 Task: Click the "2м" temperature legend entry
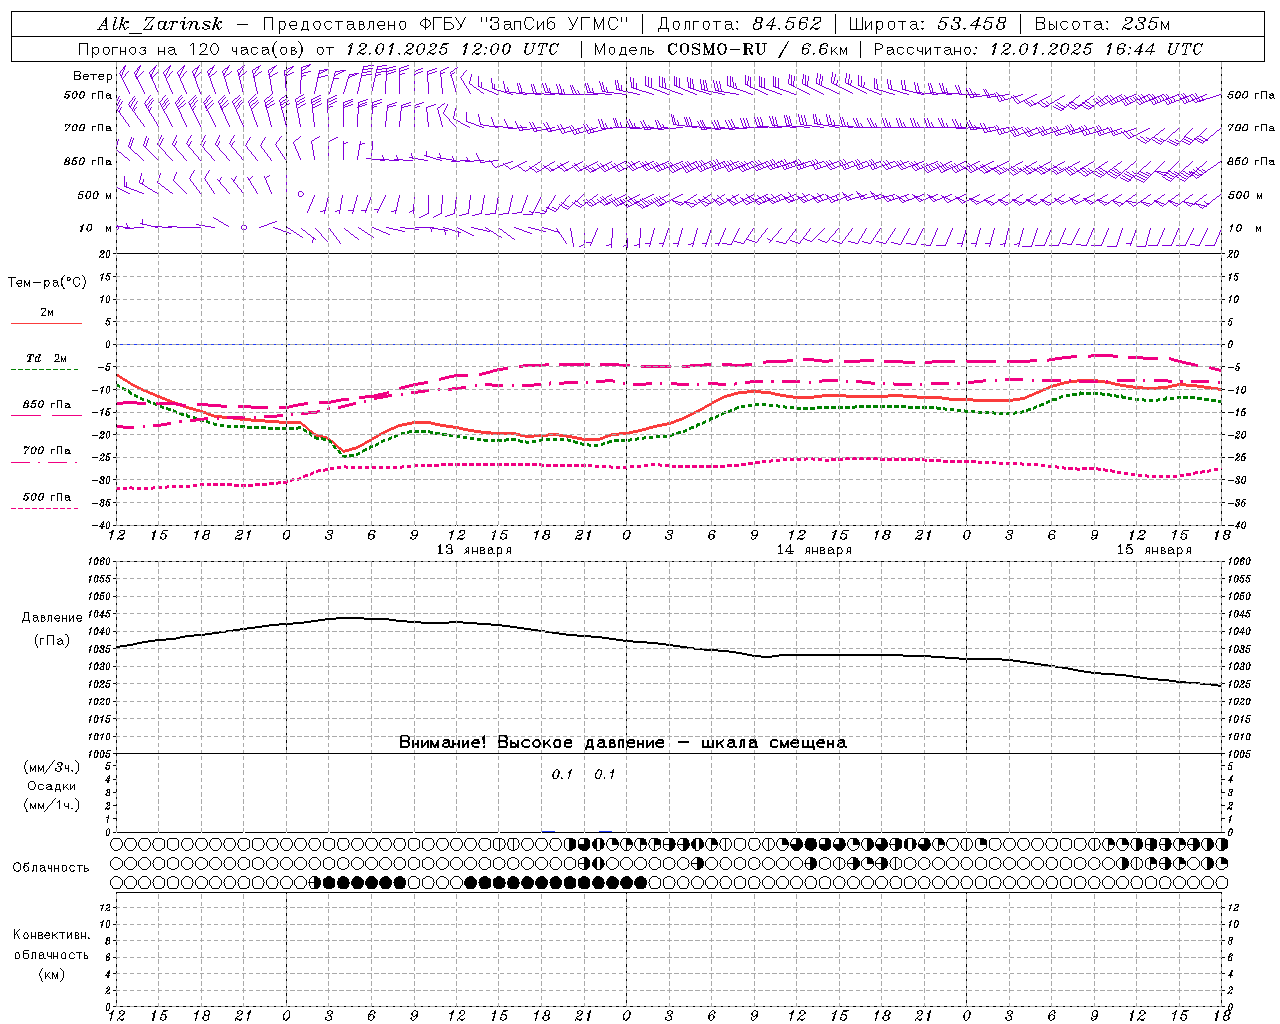47,312
